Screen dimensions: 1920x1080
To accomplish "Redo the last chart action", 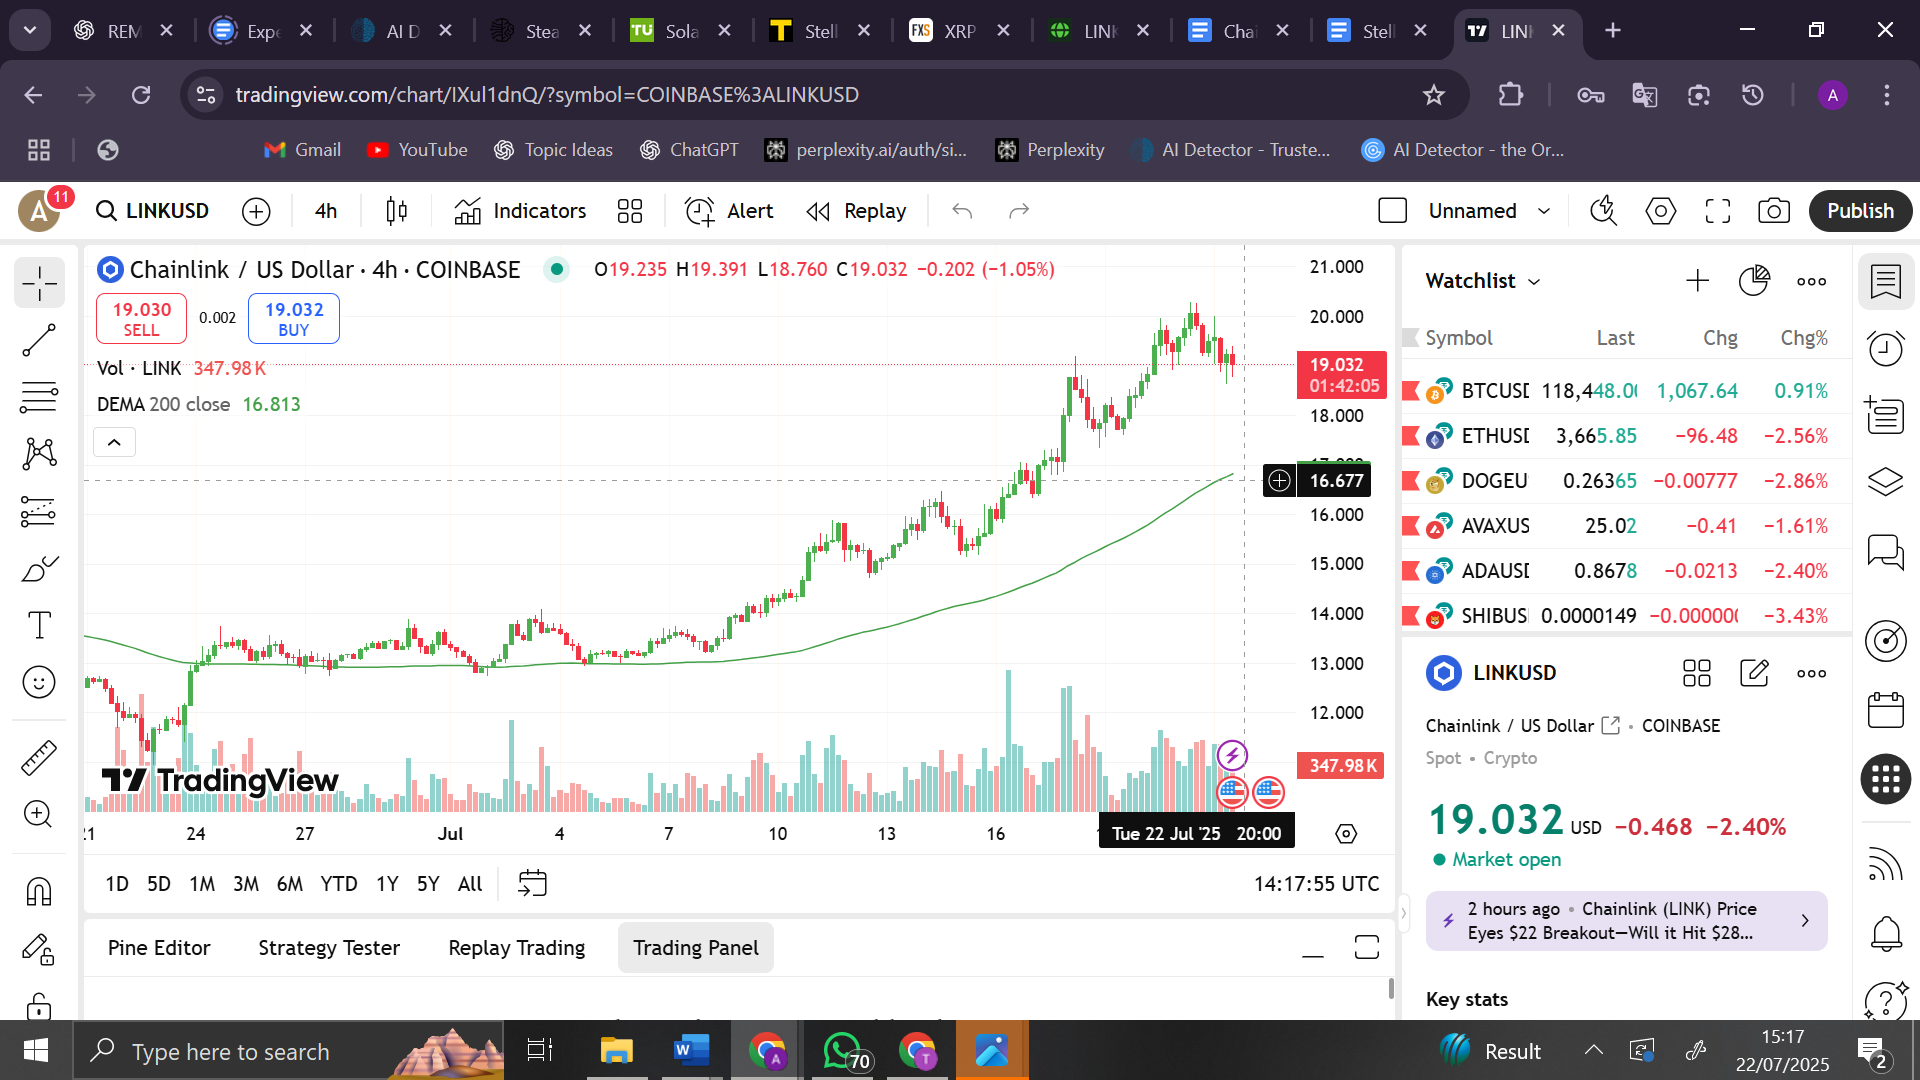I will click(1019, 211).
